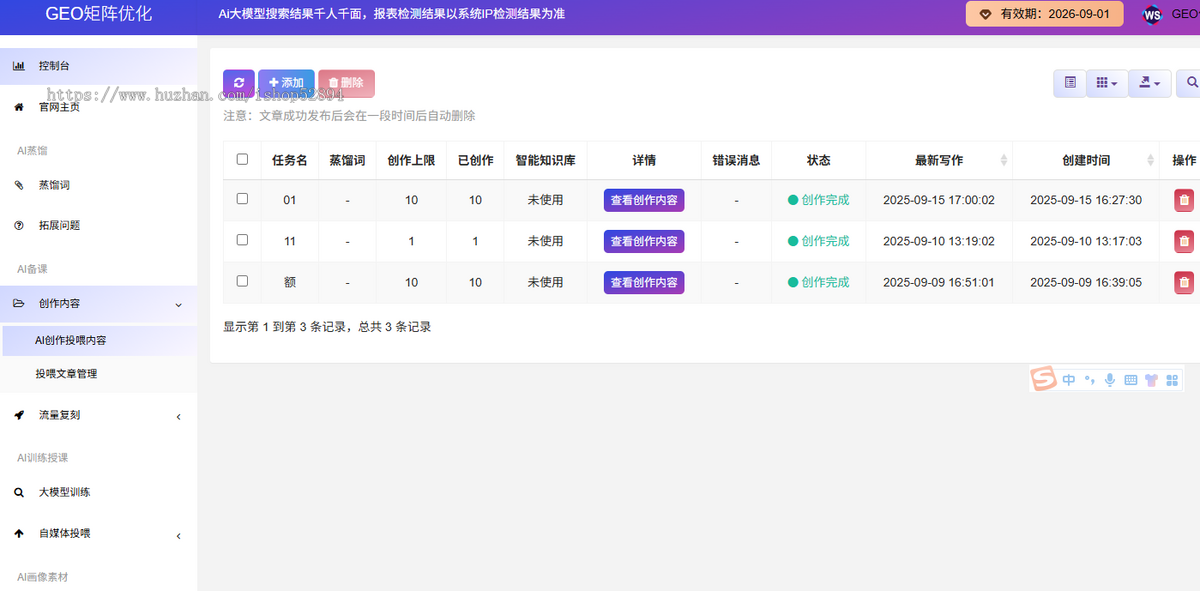Expand the 流量复刻 sidebar menu
This screenshot has height=591, width=1200.
click(98, 415)
